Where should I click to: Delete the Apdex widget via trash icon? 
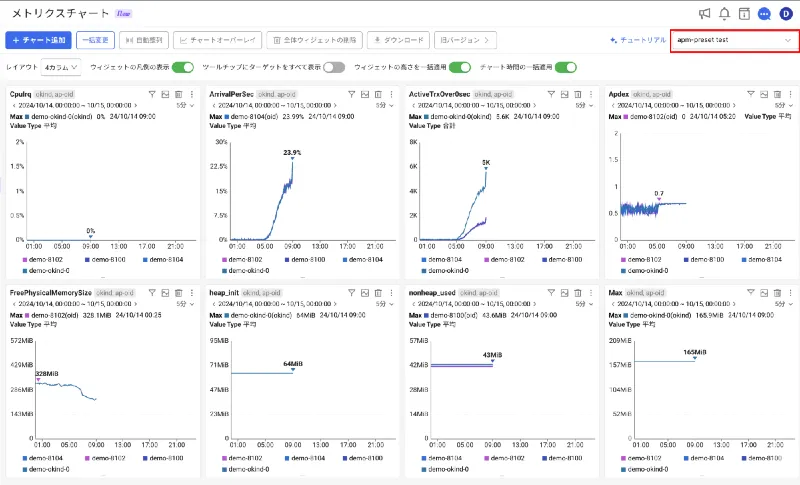[777, 94]
